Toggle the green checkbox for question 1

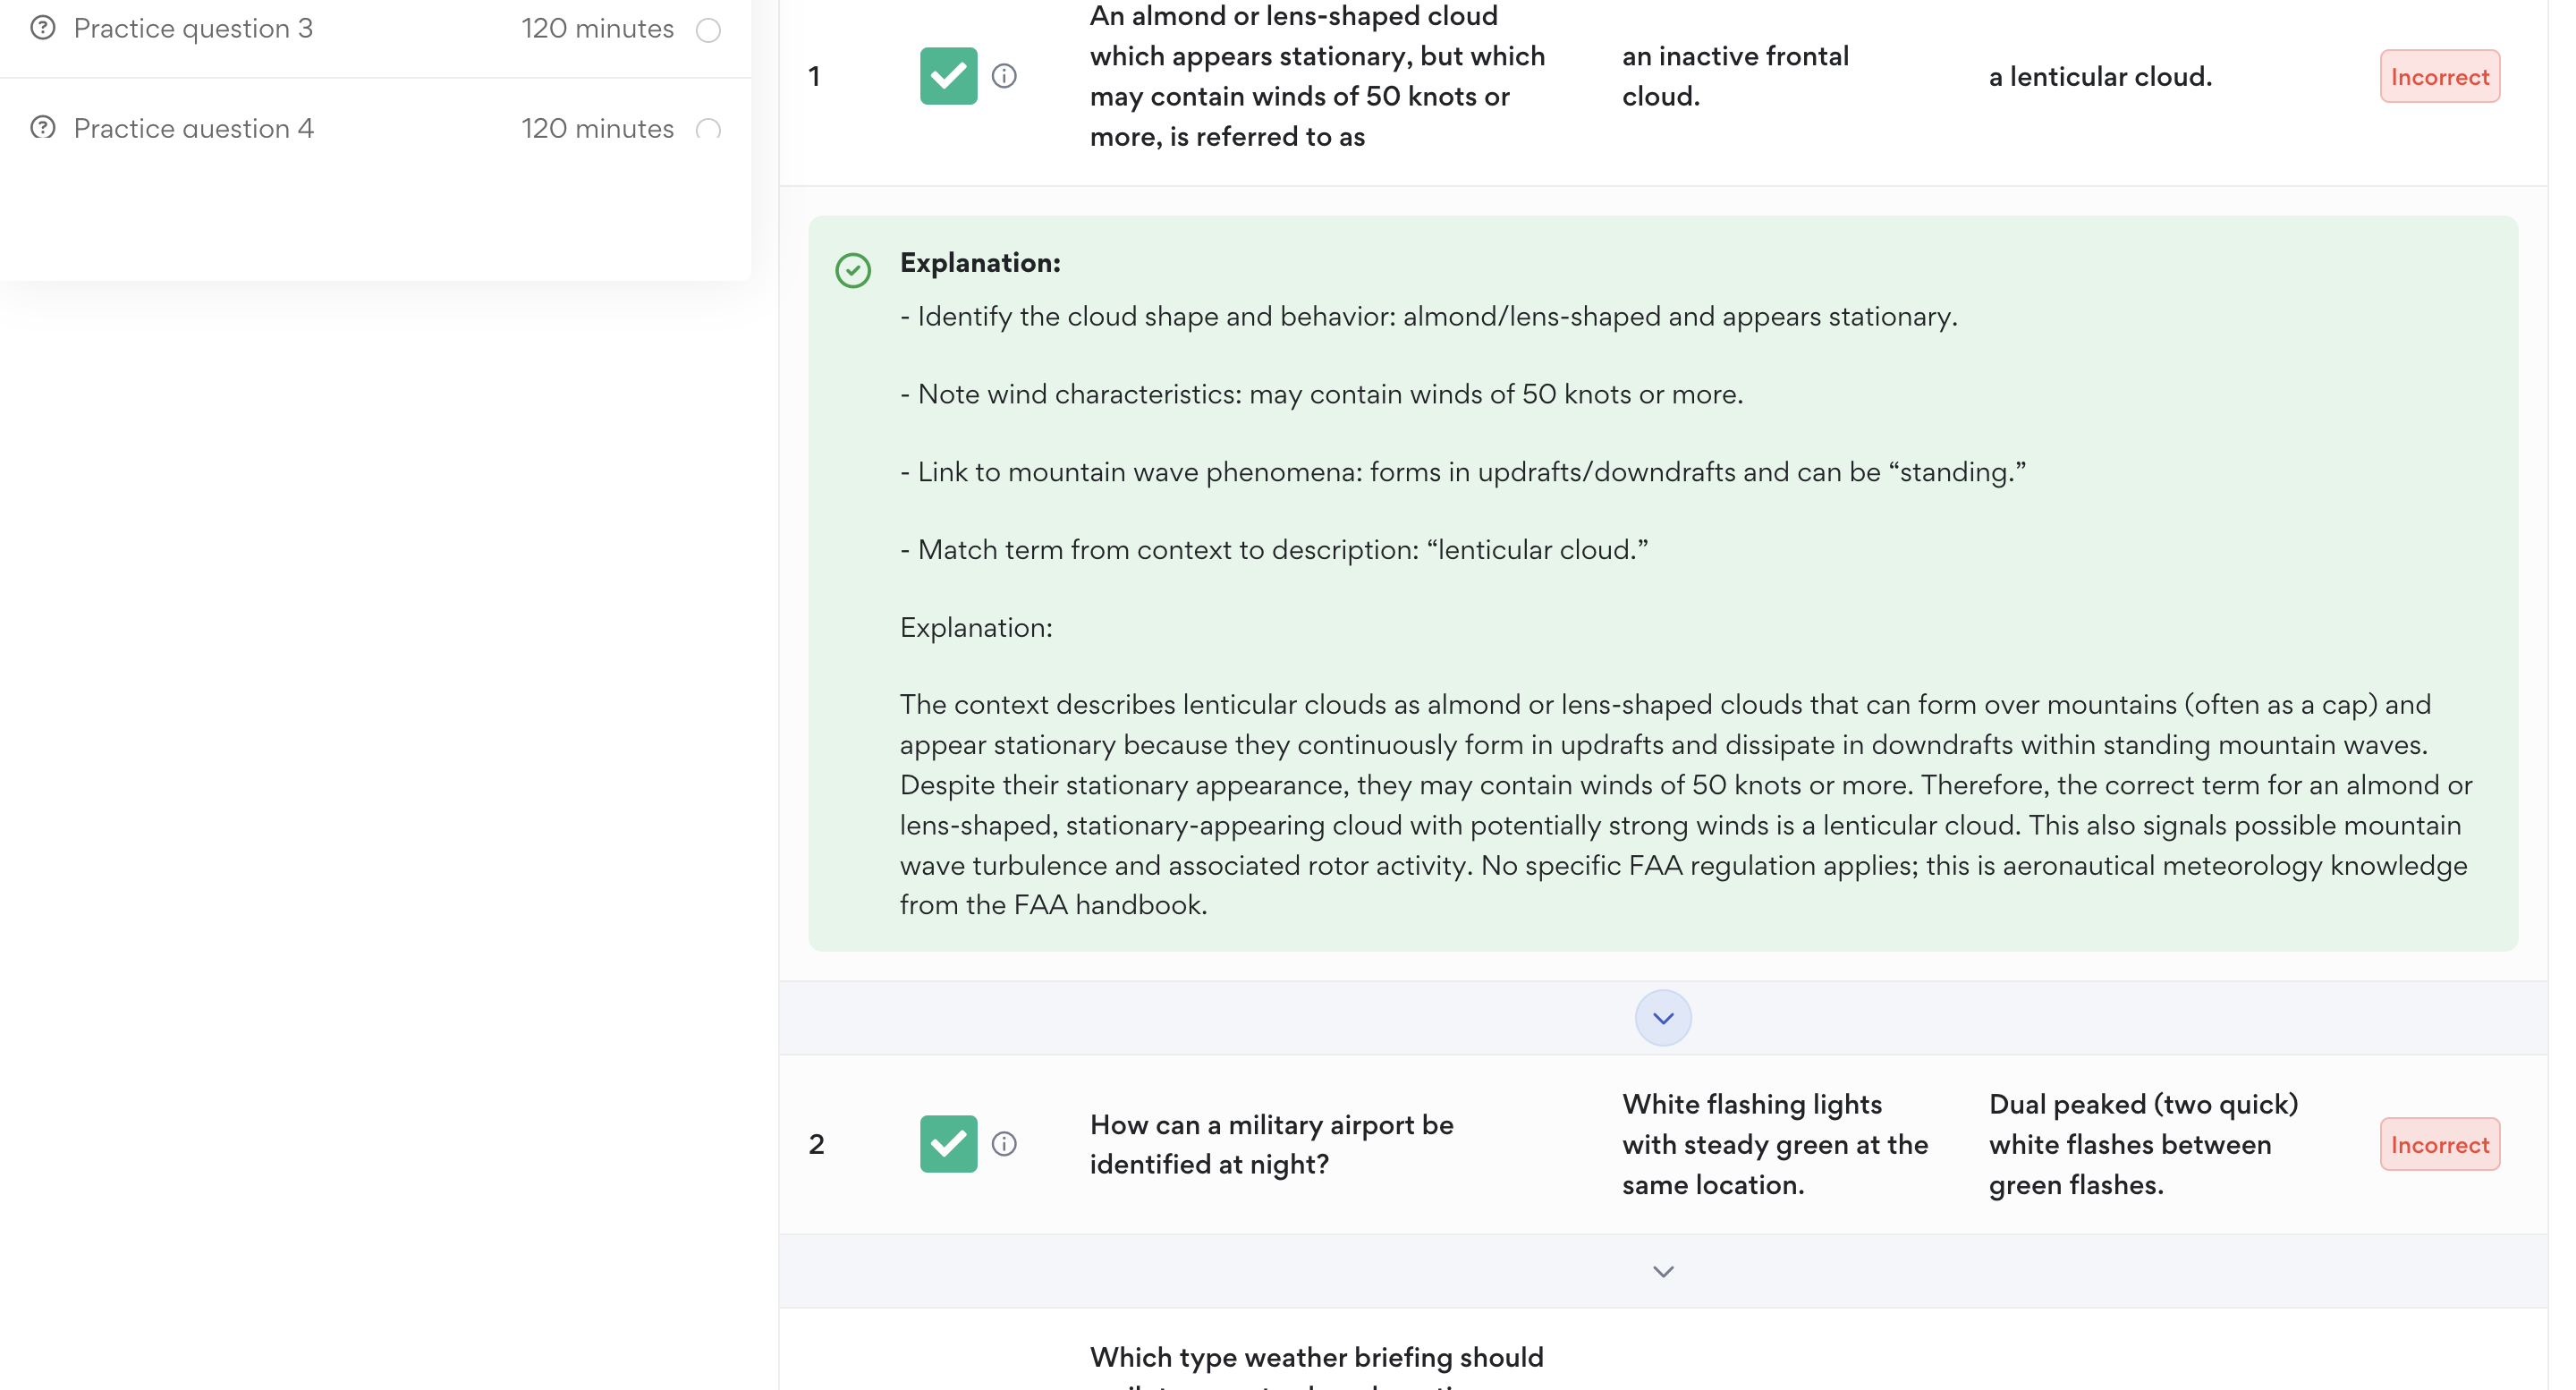(948, 76)
